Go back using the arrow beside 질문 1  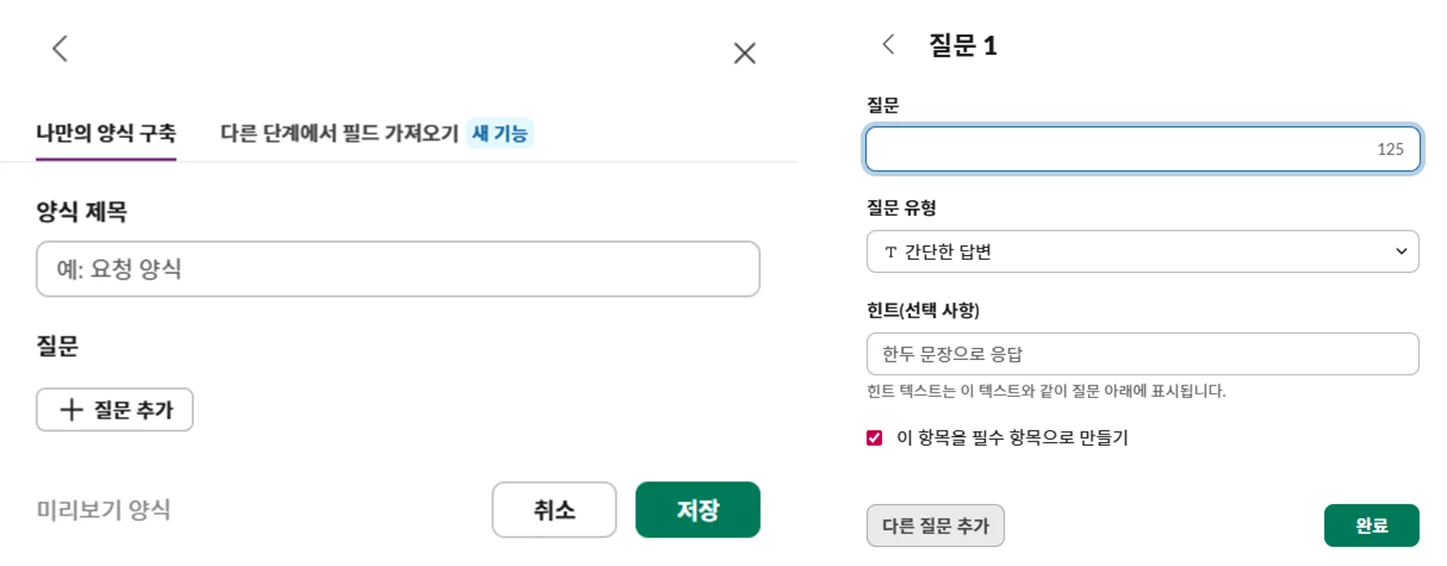click(888, 45)
